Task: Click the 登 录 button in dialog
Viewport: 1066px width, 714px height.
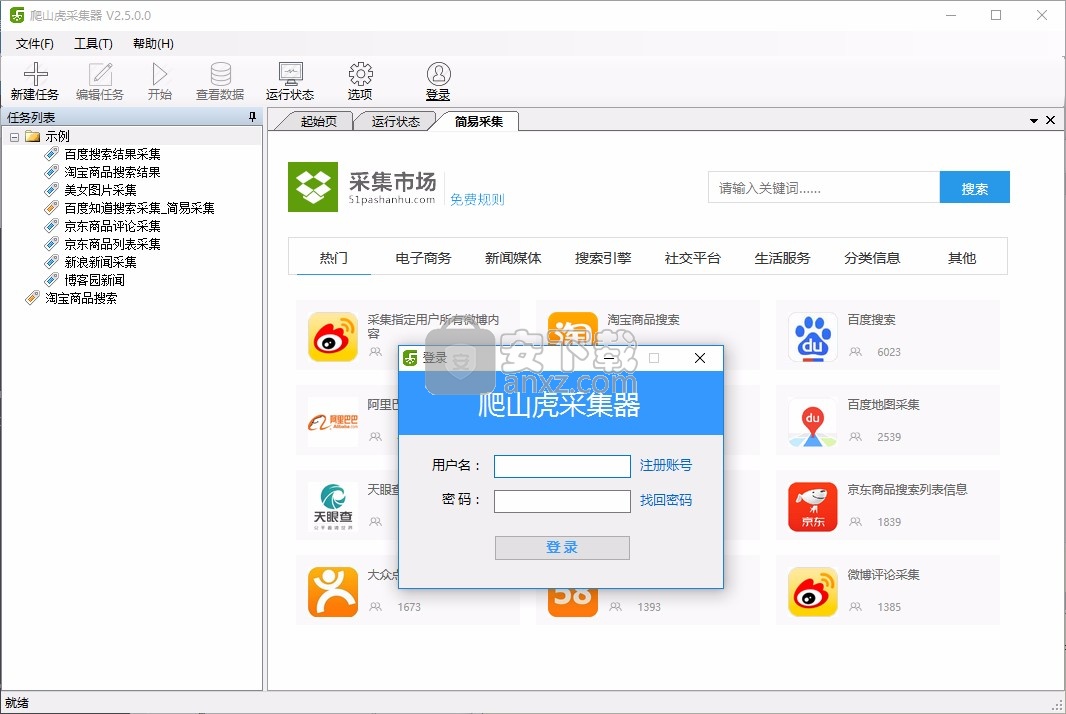Action: click(562, 547)
